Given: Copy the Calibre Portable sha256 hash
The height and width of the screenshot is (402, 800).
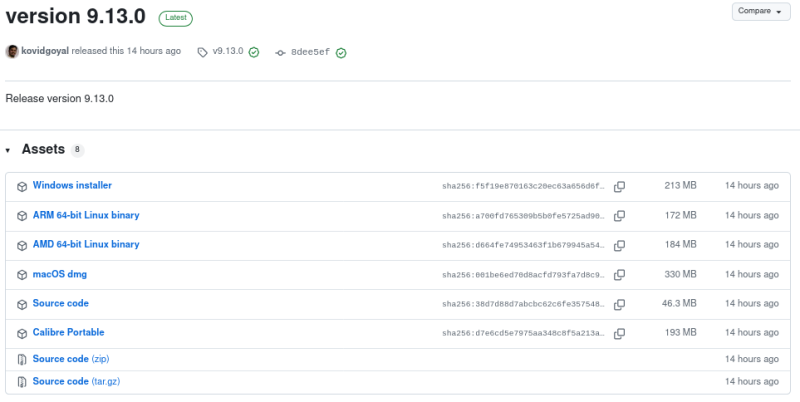Looking at the screenshot, I should point(619,334).
